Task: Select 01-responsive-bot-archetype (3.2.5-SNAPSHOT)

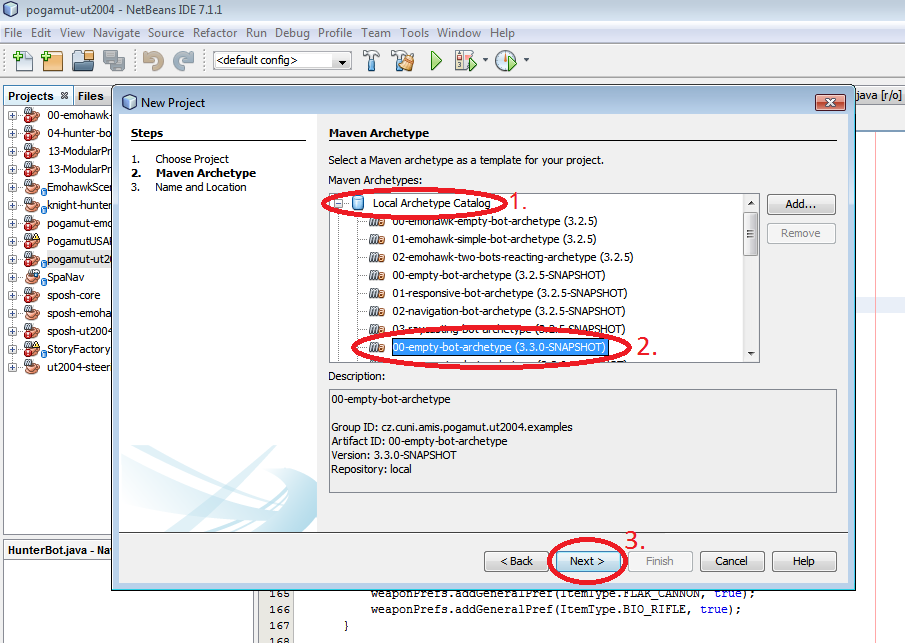Action: click(x=510, y=293)
